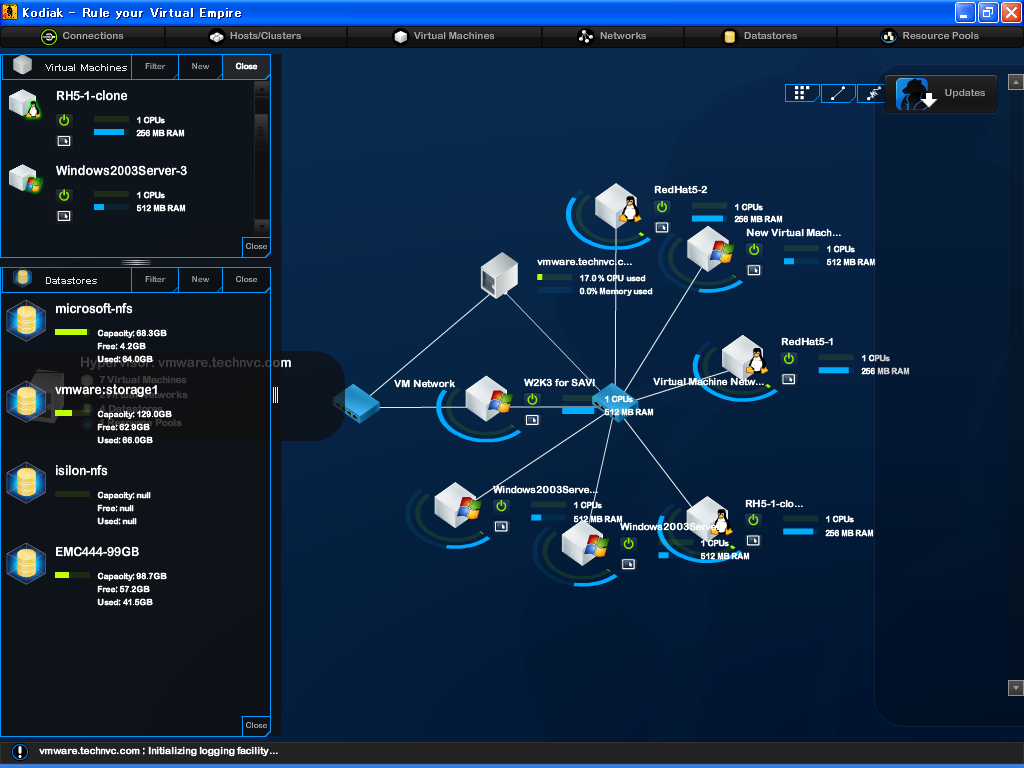
Task: Click the status bar alert icon
Action: coord(20,752)
